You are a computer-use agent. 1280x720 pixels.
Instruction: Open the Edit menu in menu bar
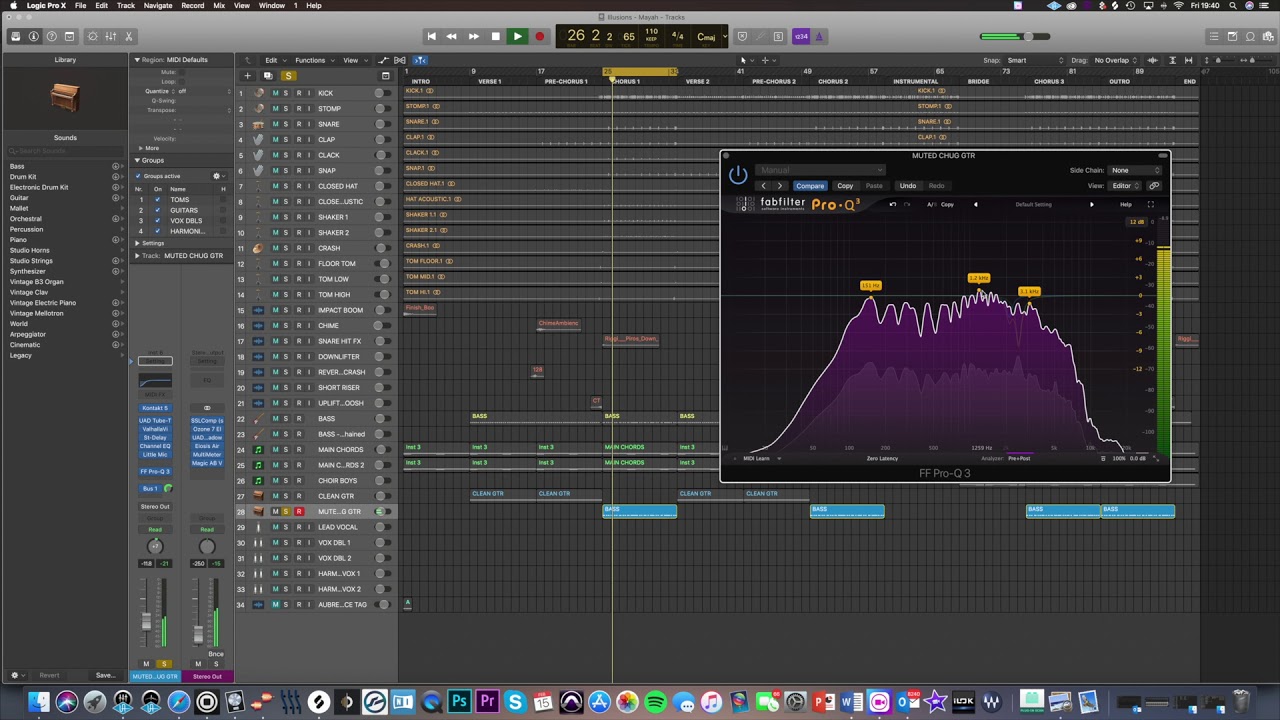(x=102, y=6)
